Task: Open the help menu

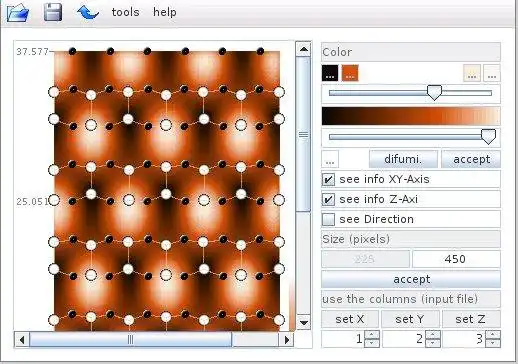Action: [165, 12]
